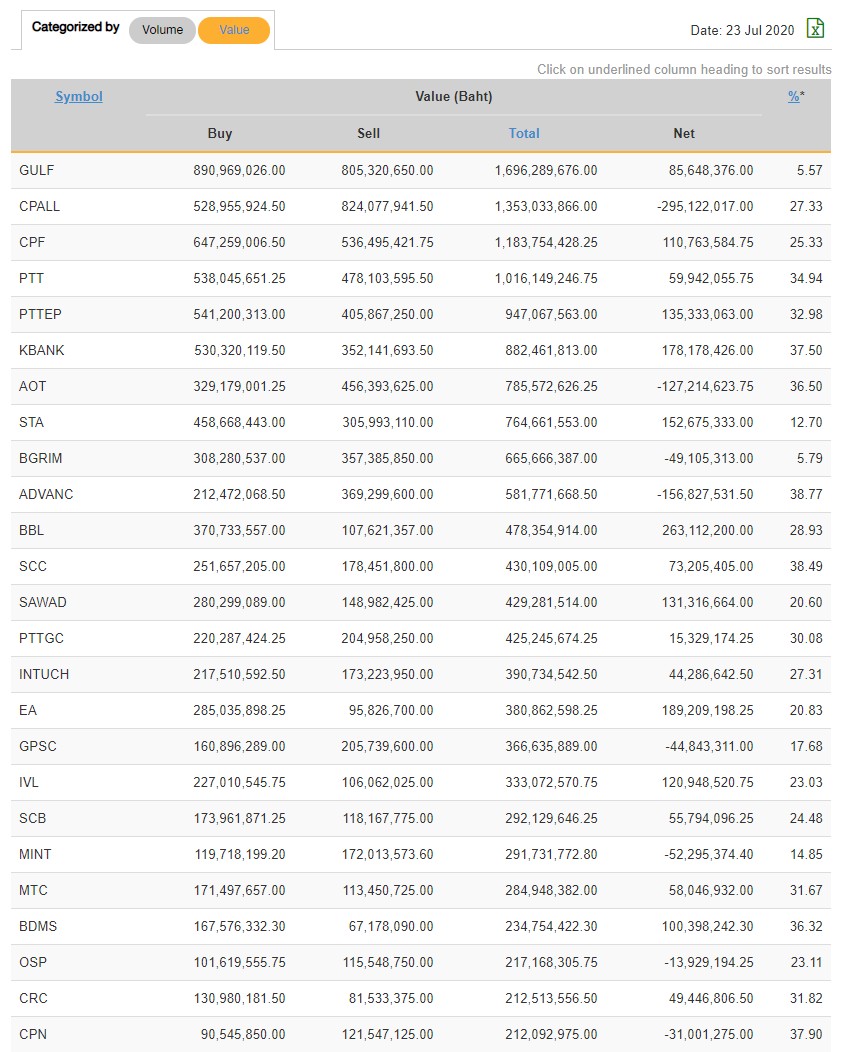844x1052 pixels.
Task: Download the Excel export file
Action: tap(816, 29)
